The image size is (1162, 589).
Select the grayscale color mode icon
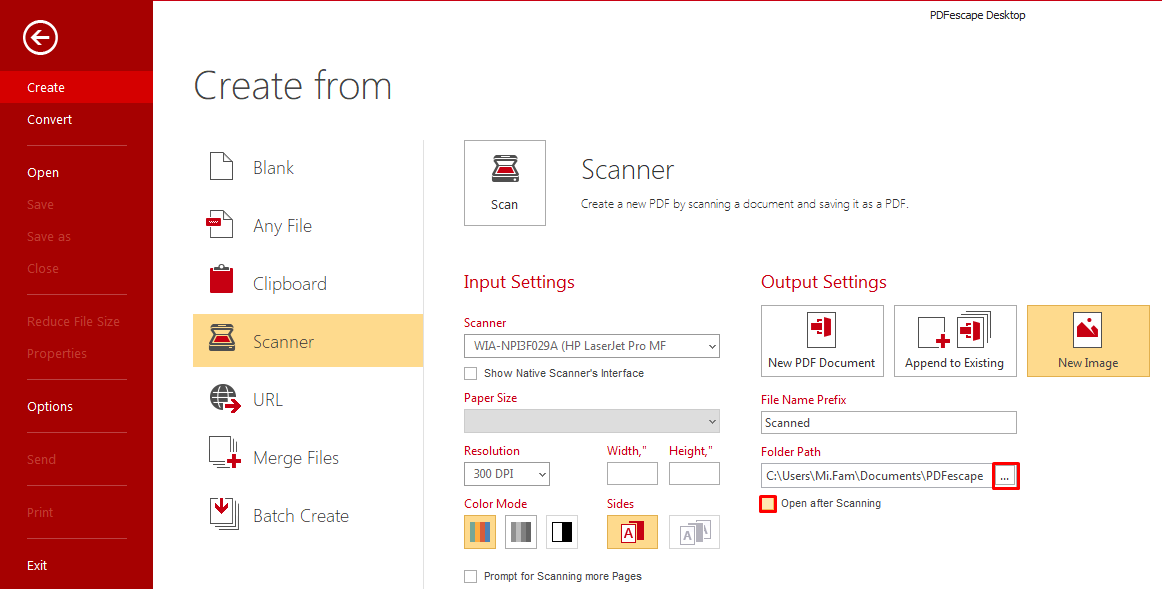(x=521, y=532)
